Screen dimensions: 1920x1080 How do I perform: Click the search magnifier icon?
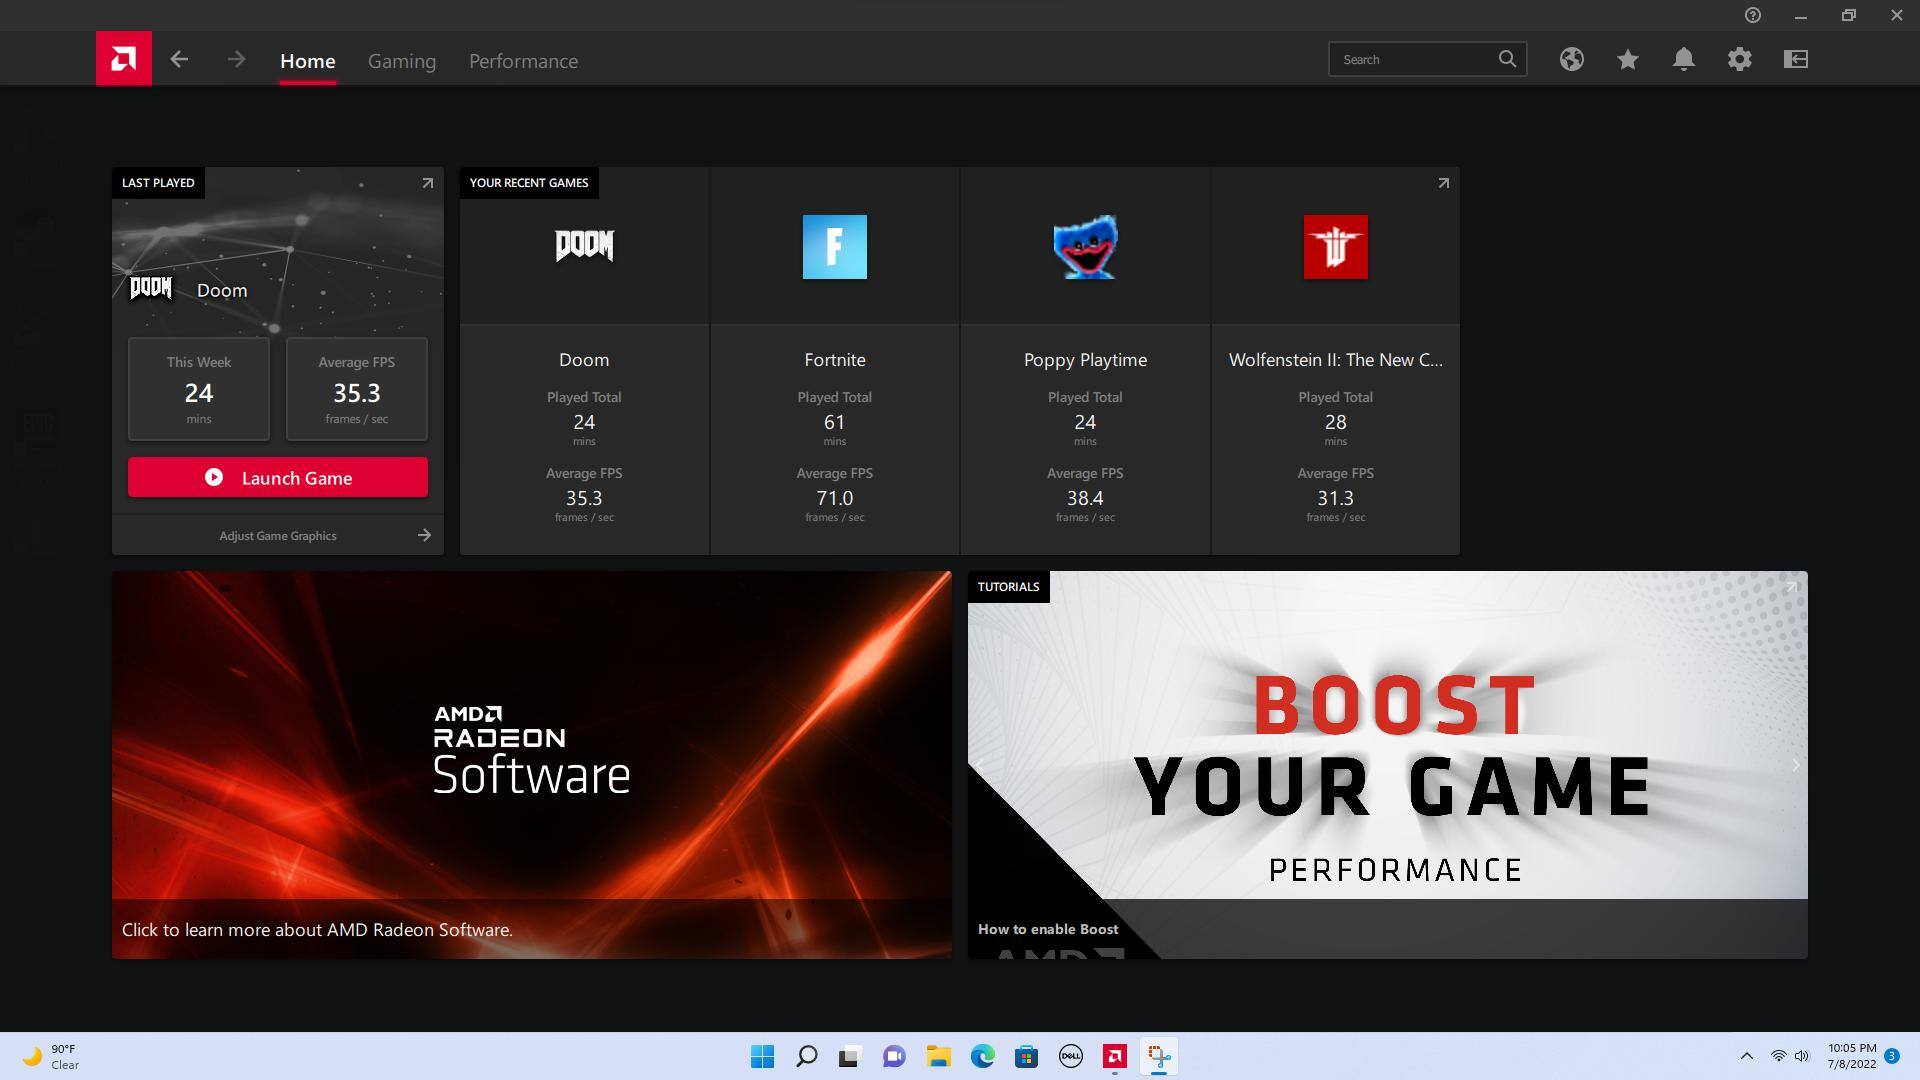pos(1507,60)
